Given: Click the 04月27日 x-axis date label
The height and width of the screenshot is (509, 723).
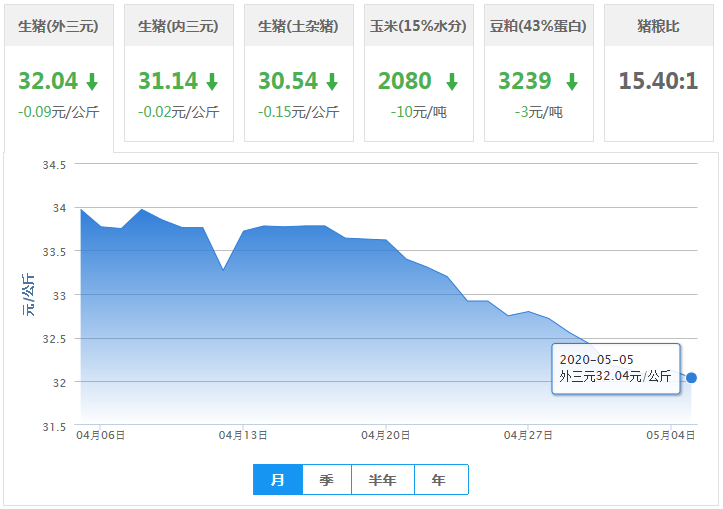Looking at the screenshot, I should pos(528,435).
